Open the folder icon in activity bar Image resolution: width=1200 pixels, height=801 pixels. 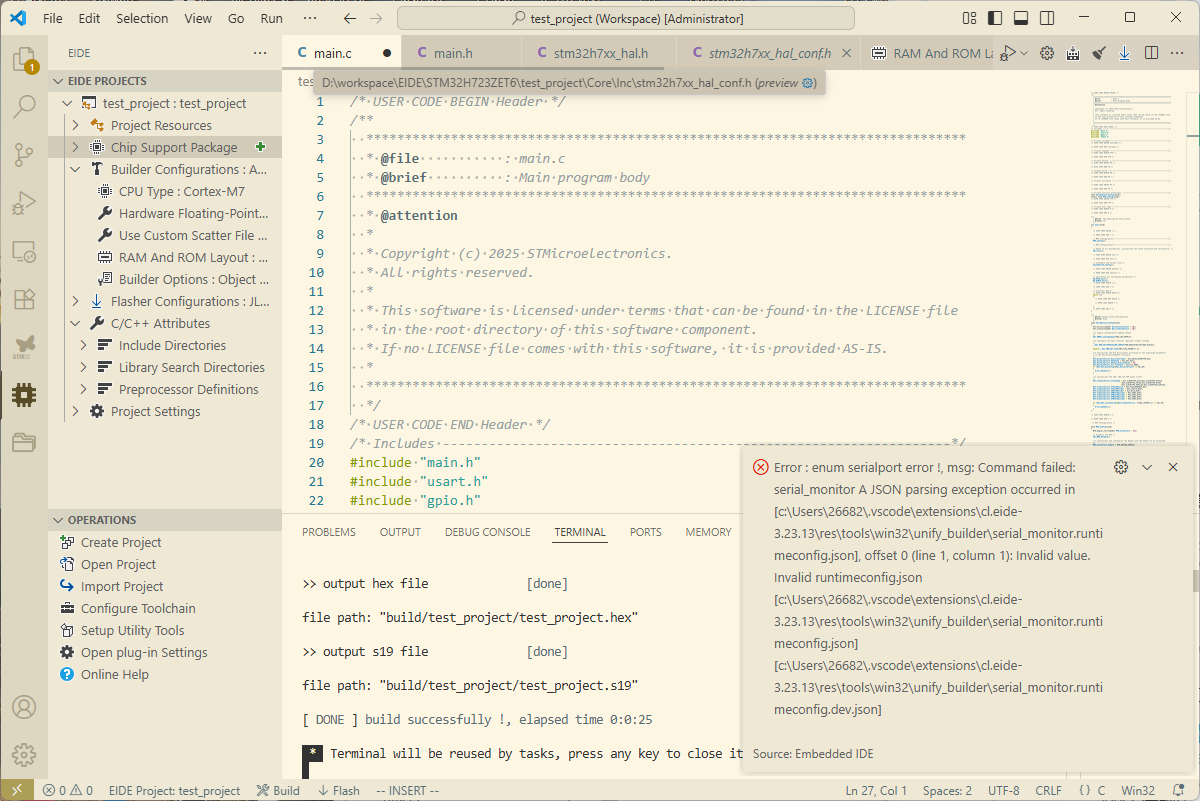click(24, 443)
